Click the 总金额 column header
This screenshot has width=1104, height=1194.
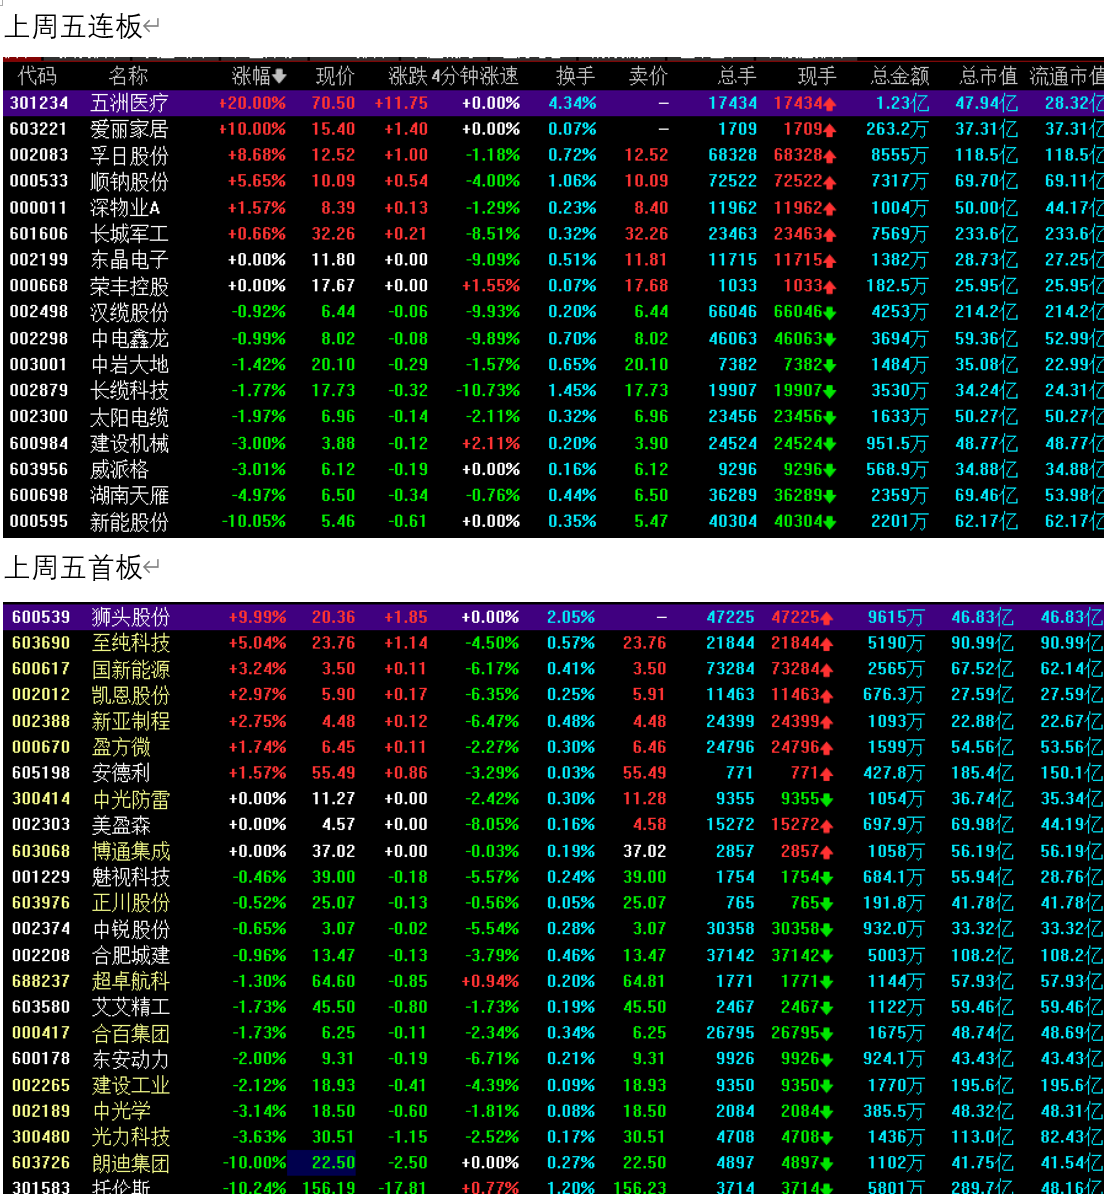[x=900, y=76]
